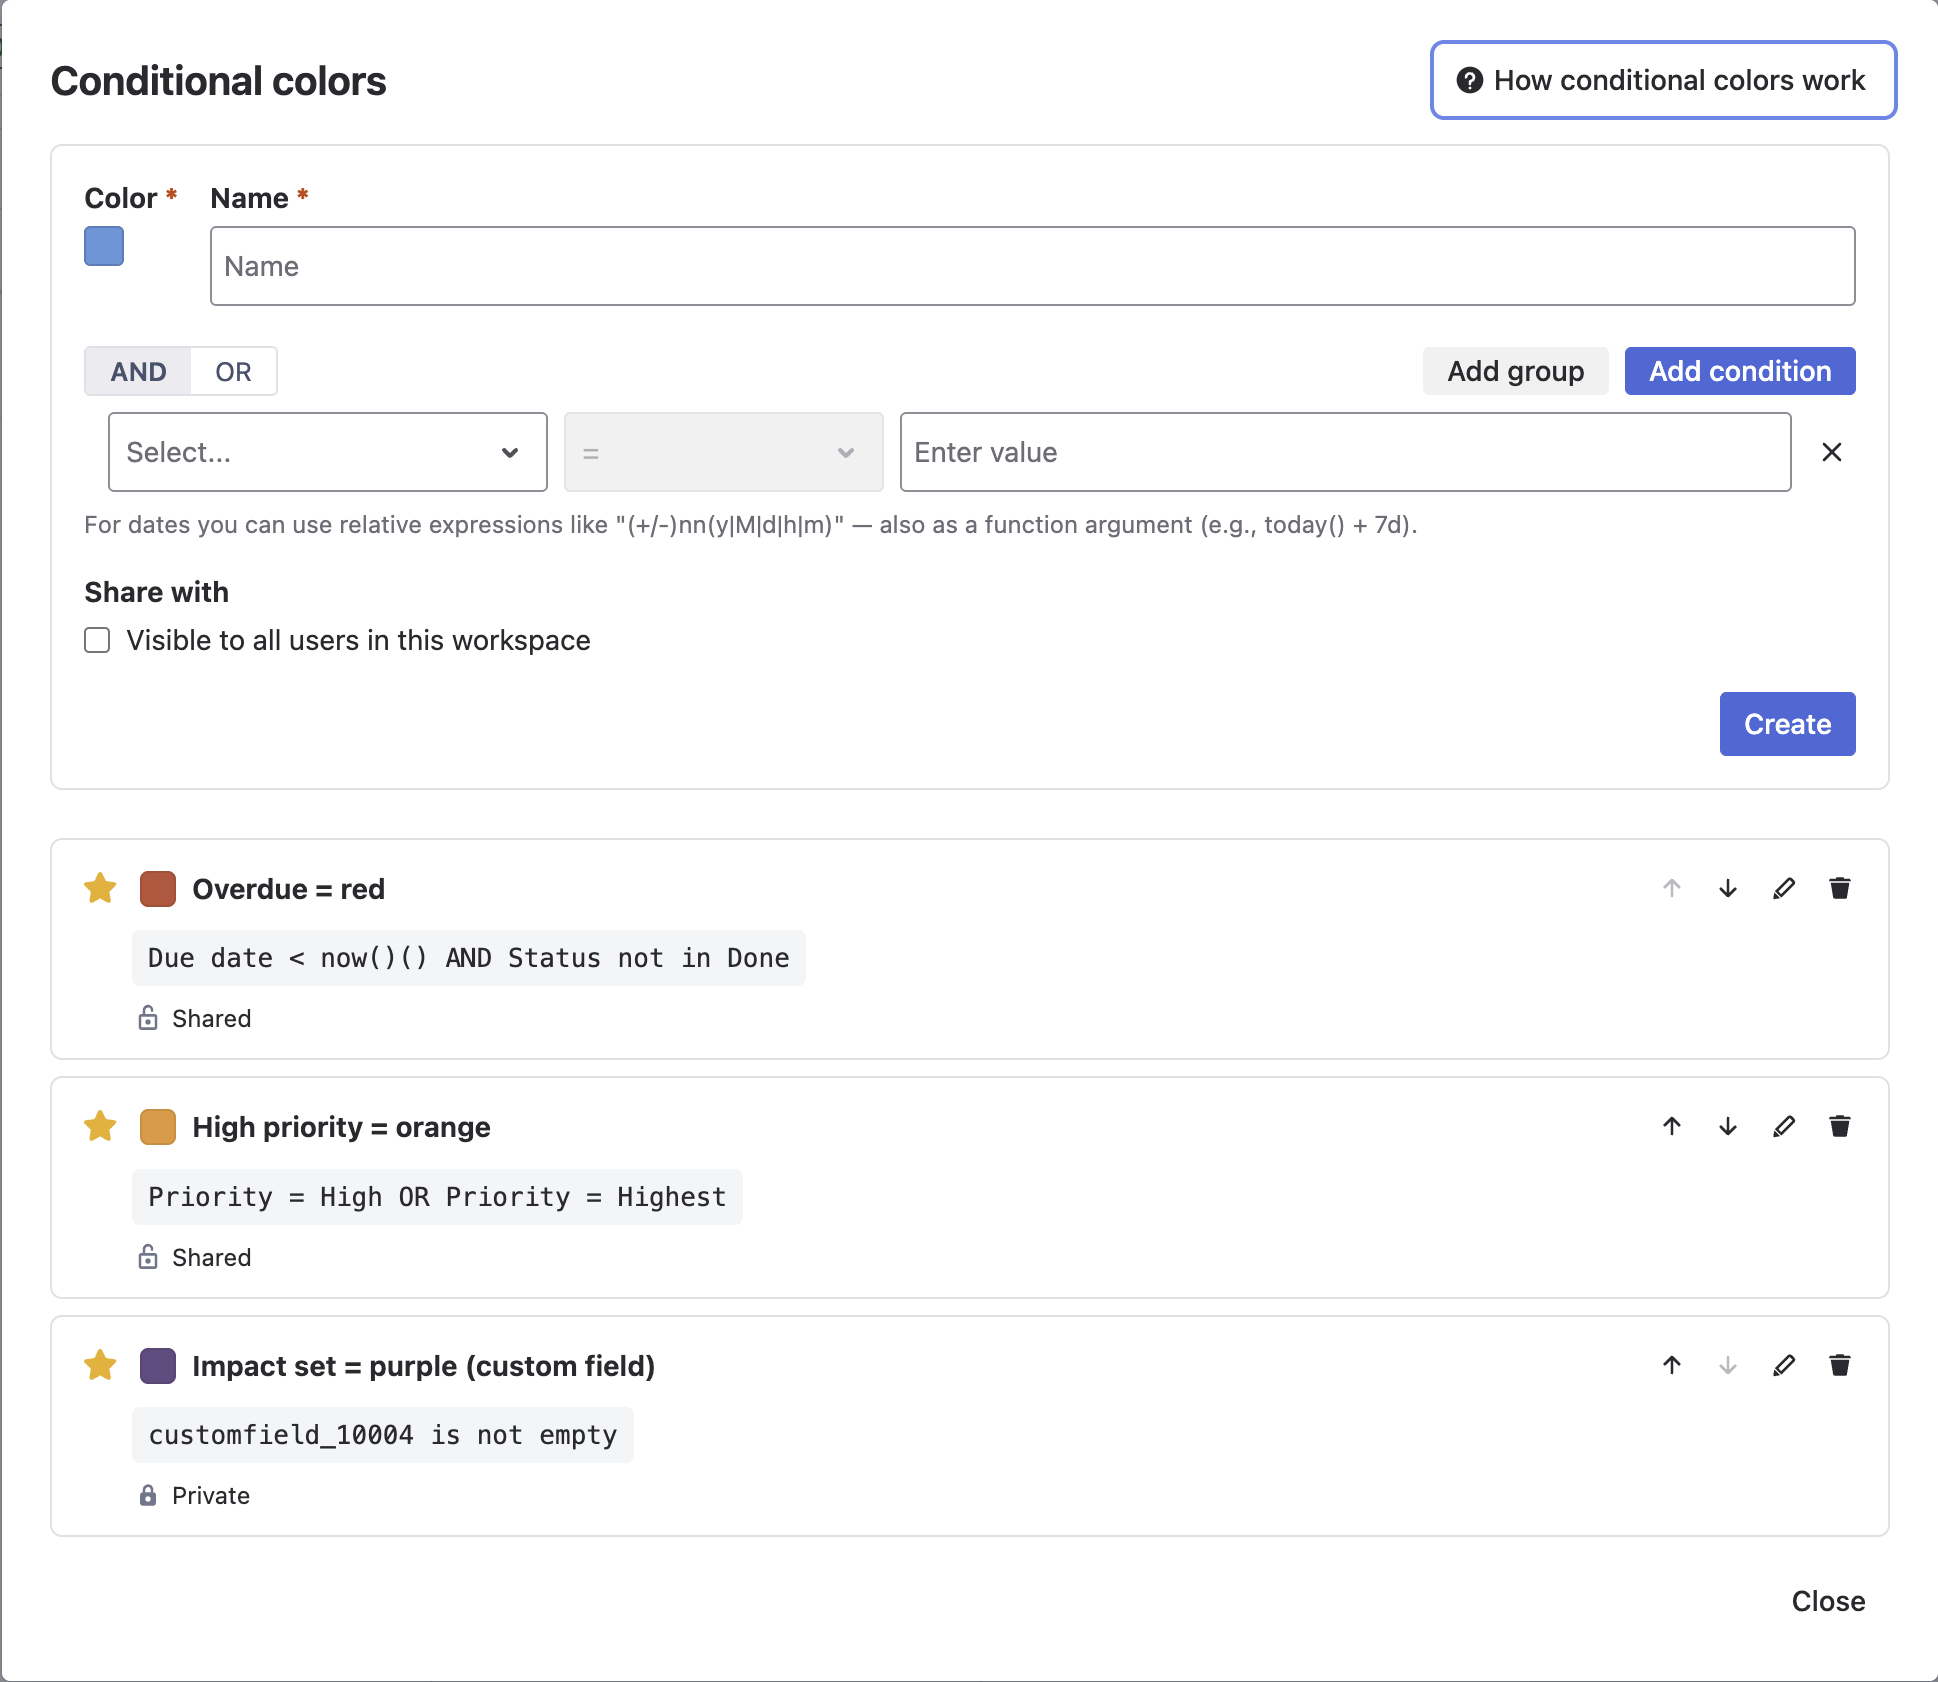Toggle favorite star on High priority = orange rule

(x=100, y=1126)
